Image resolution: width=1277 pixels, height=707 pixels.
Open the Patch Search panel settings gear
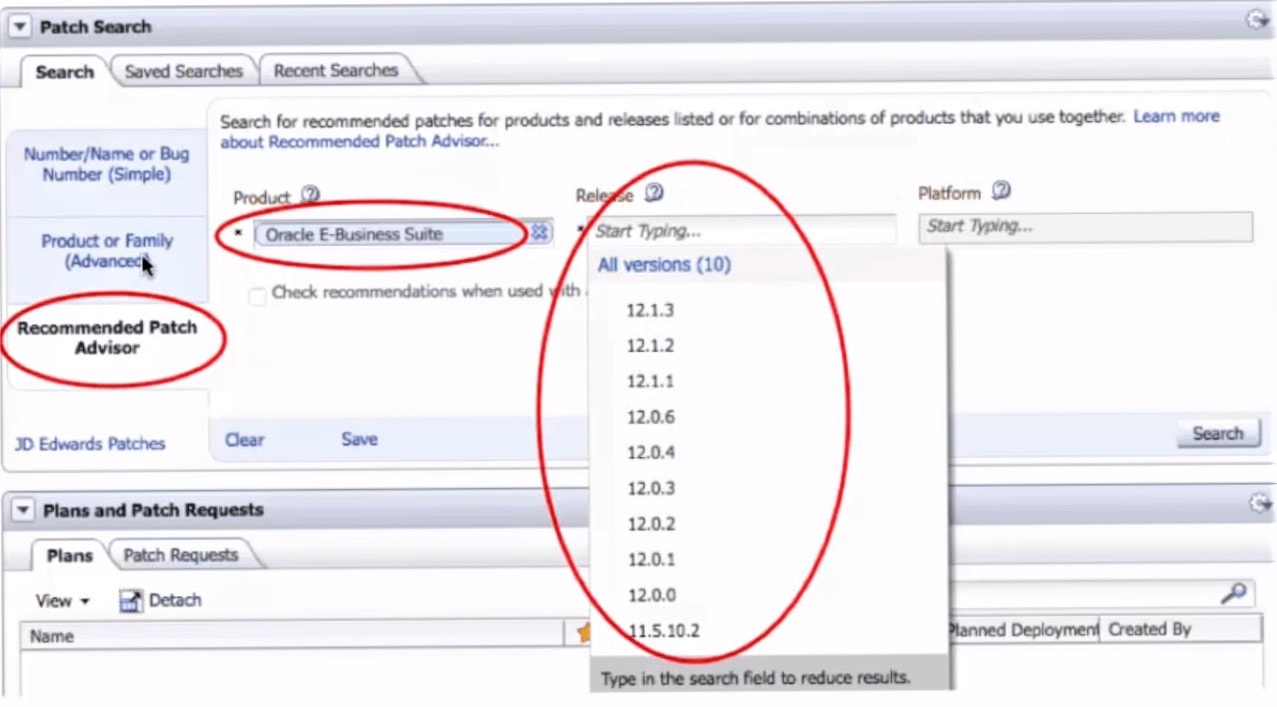pyautogui.click(x=1257, y=20)
